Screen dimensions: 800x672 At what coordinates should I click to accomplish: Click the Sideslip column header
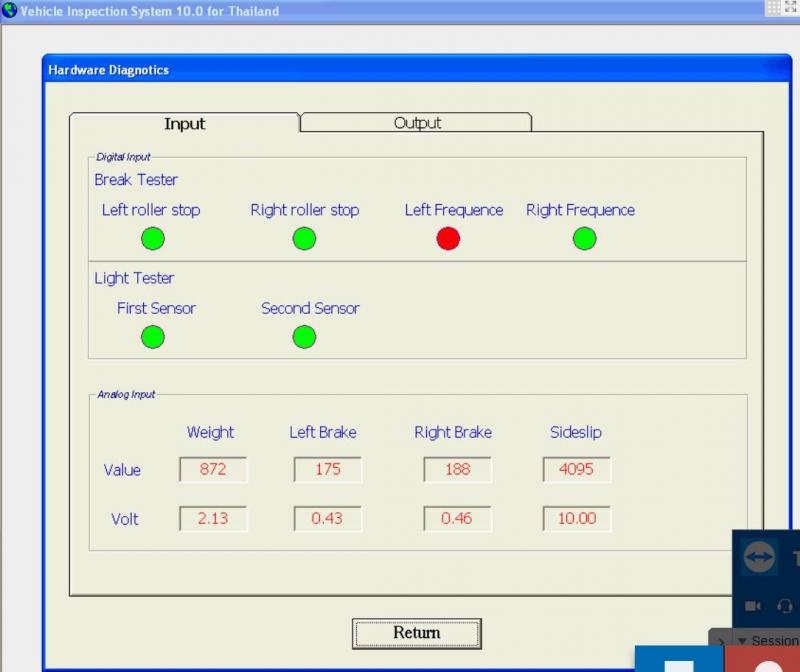pyautogui.click(x=576, y=432)
